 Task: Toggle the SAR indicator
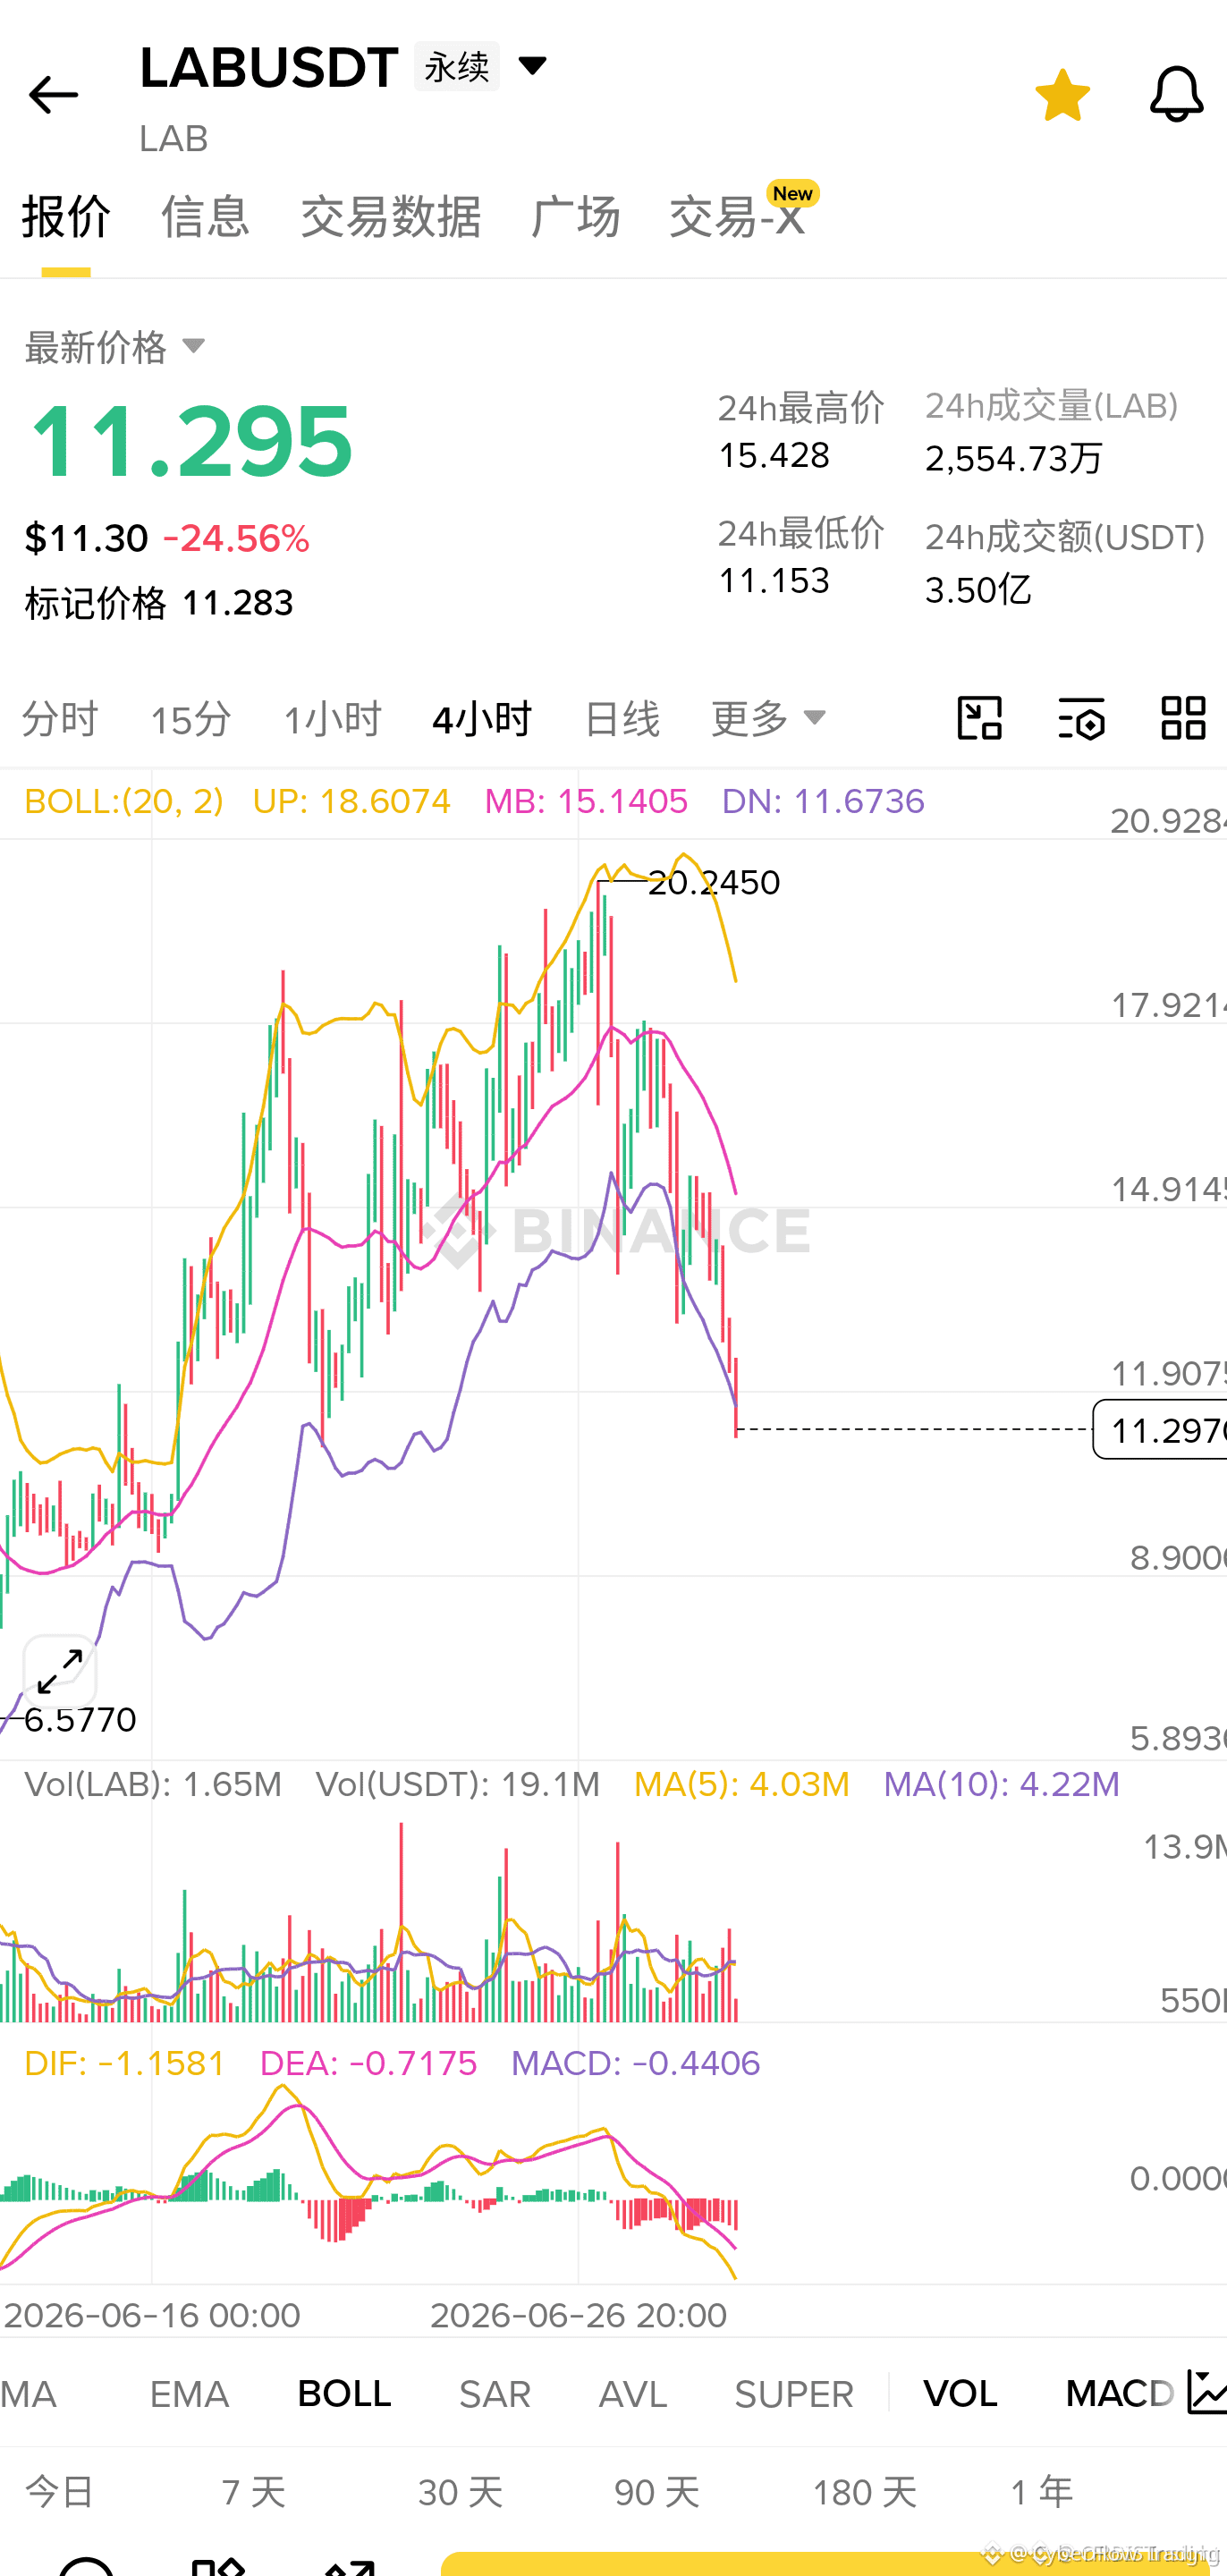coord(494,2394)
